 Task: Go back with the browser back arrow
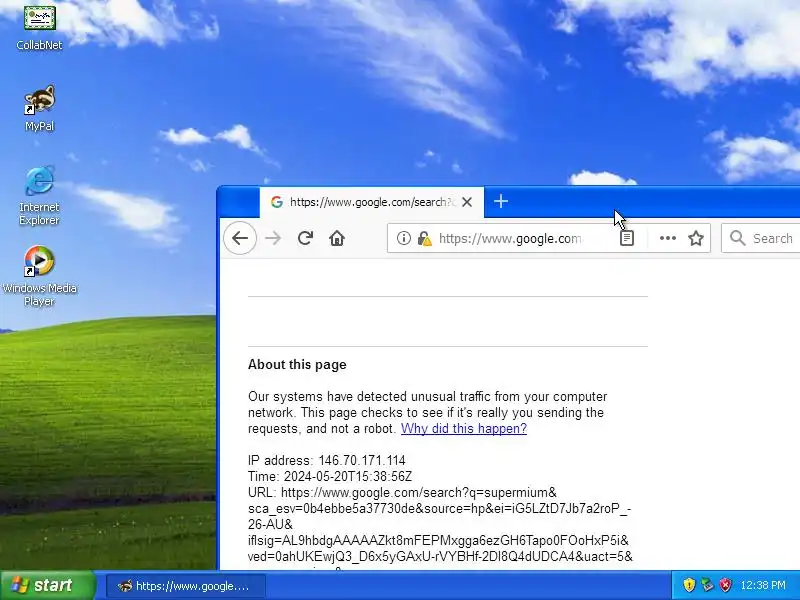(x=240, y=238)
